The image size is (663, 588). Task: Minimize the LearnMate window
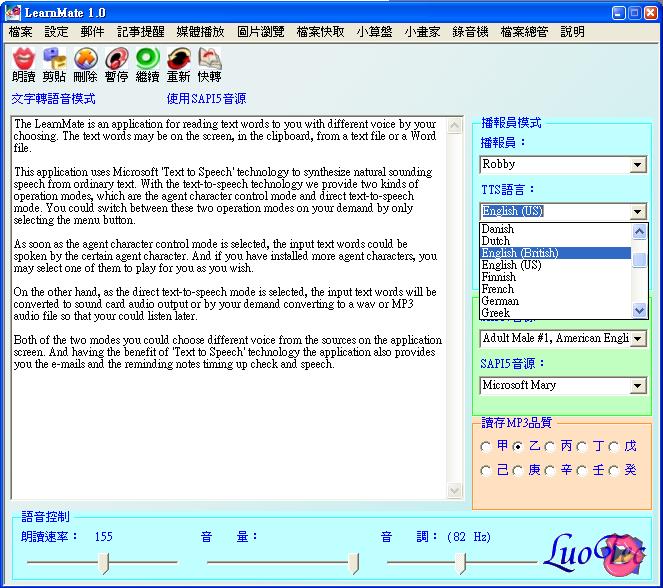pyautogui.click(x=618, y=13)
